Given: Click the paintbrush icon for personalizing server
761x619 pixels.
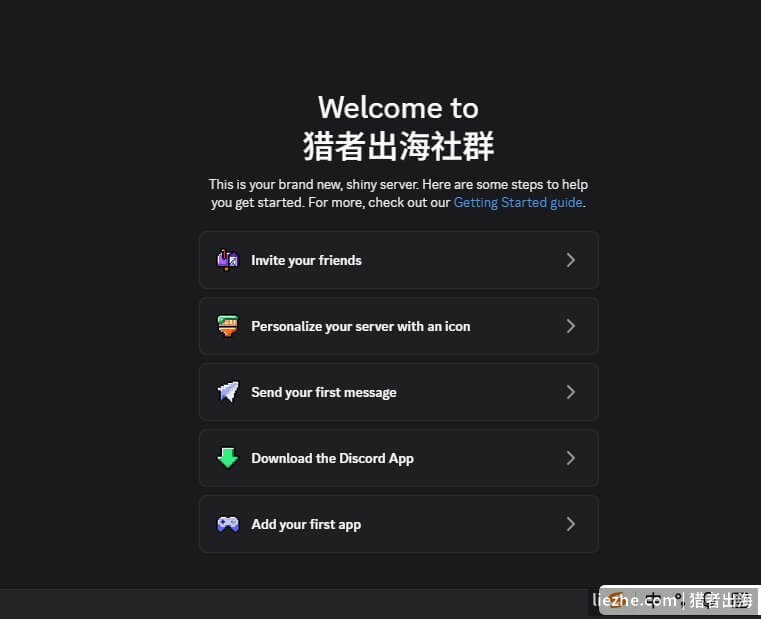Looking at the screenshot, I should pyautogui.click(x=227, y=326).
